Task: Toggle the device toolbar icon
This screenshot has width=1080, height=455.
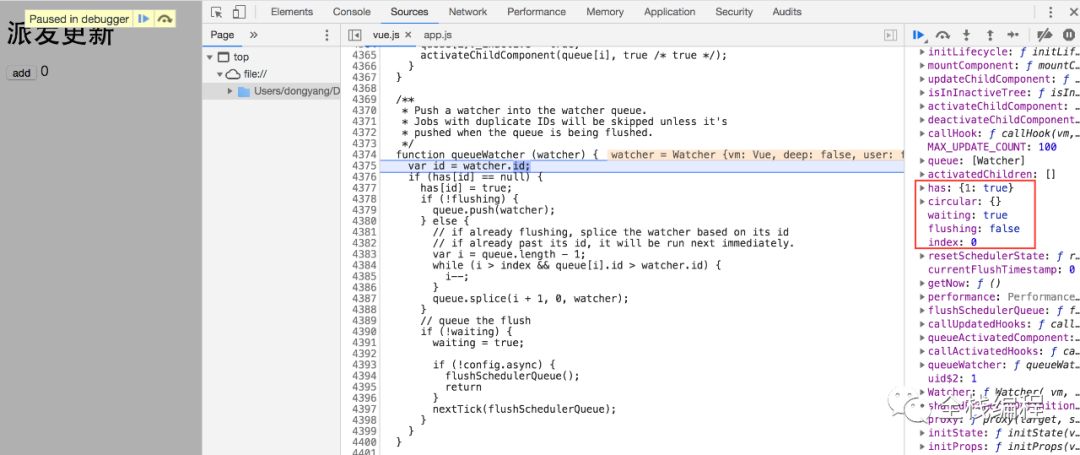Action: coord(239,12)
